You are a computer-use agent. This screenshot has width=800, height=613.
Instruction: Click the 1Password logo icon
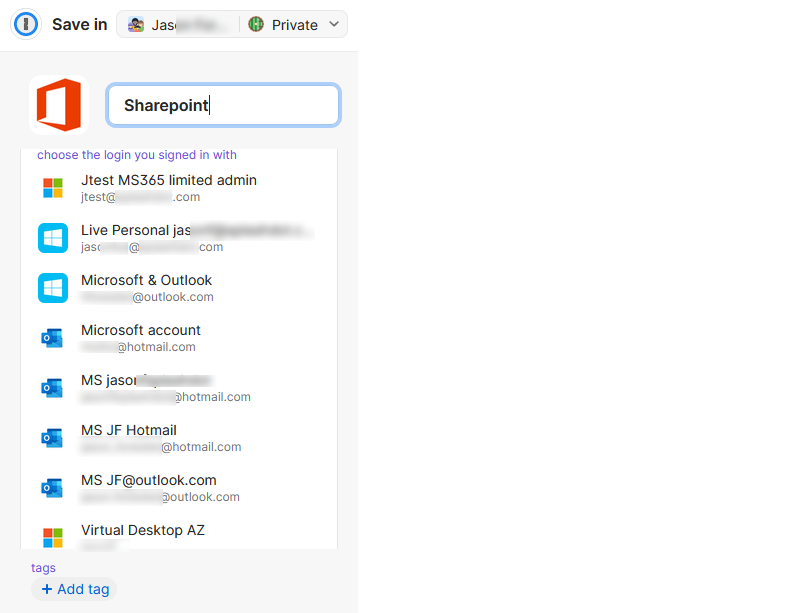click(x=25, y=24)
